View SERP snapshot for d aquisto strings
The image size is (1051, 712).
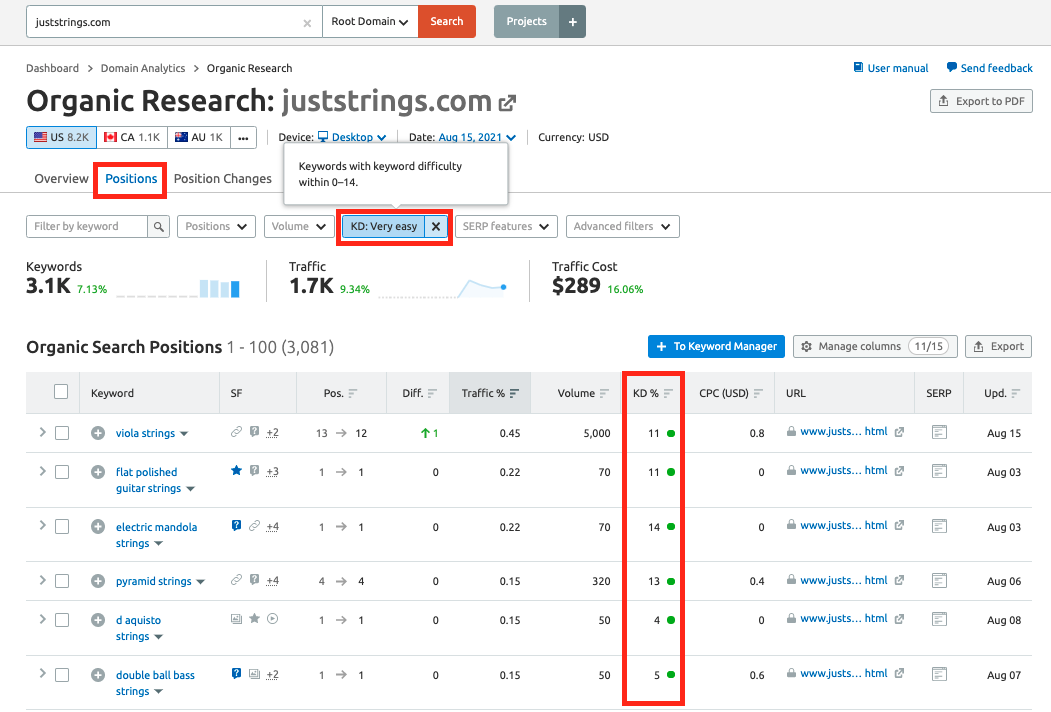[939, 619]
